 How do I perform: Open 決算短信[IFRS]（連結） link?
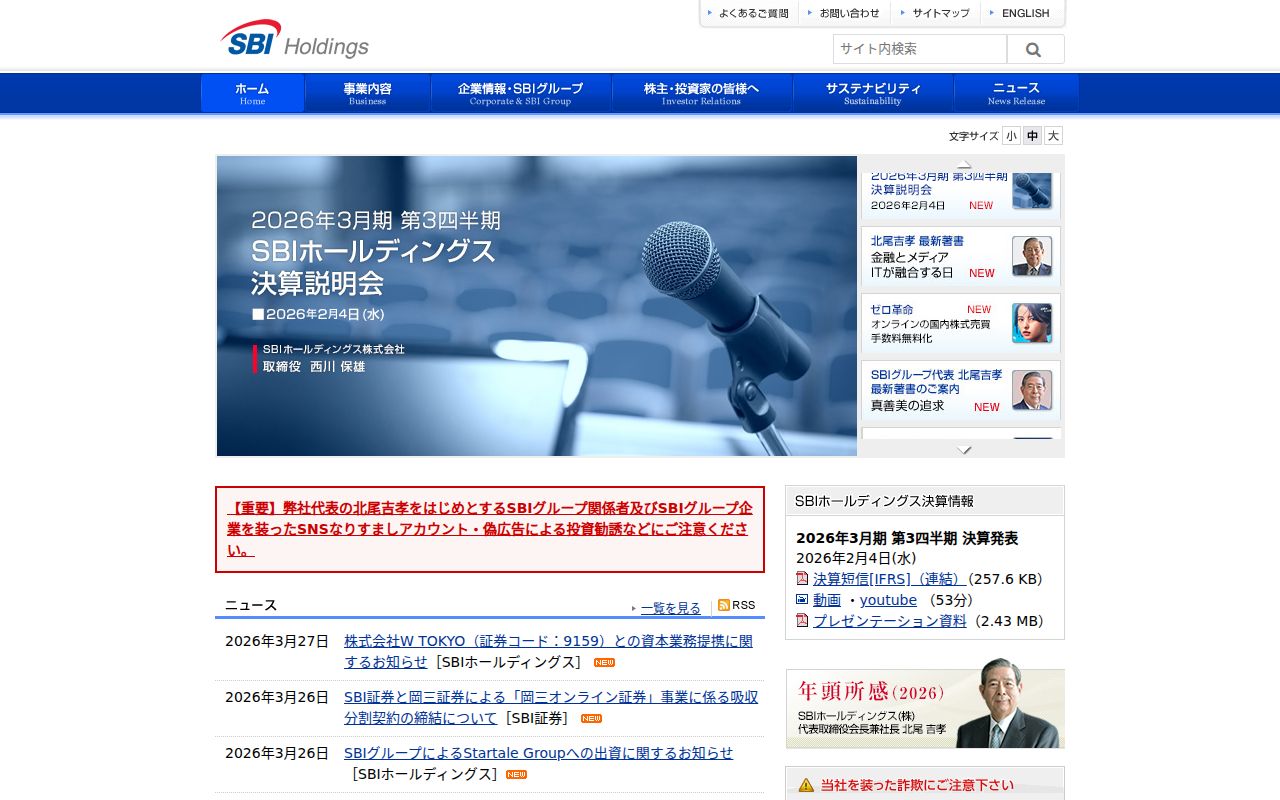890,579
